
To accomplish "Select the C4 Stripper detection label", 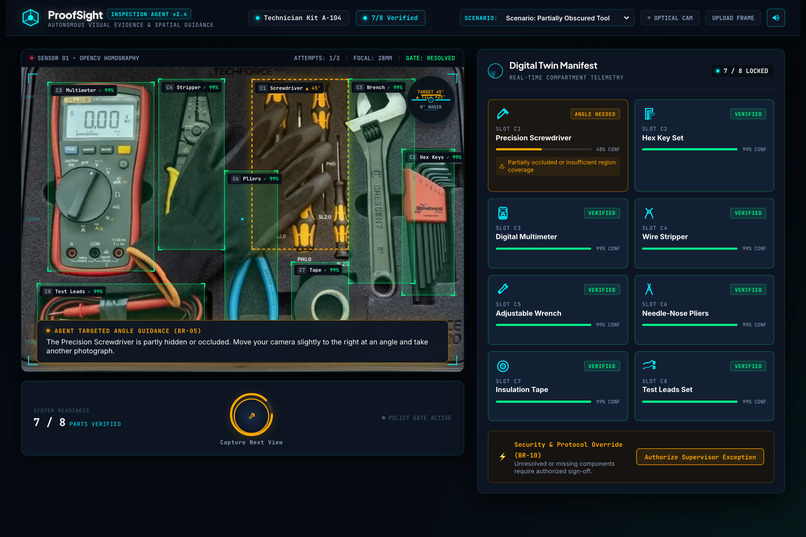I will point(192,87).
